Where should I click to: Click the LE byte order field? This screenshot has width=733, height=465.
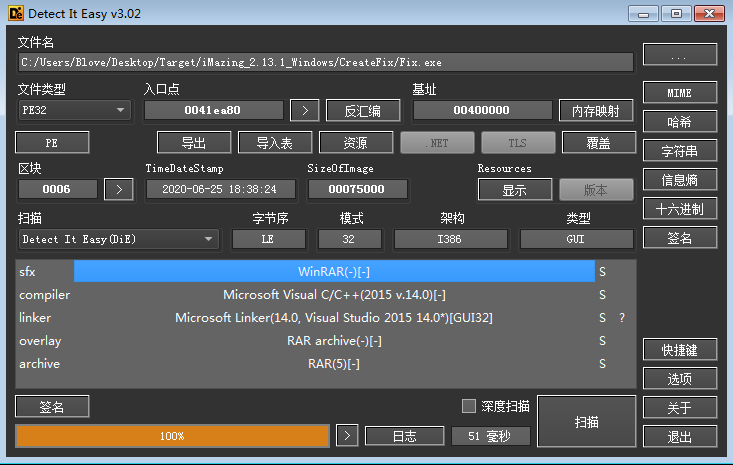point(269,239)
